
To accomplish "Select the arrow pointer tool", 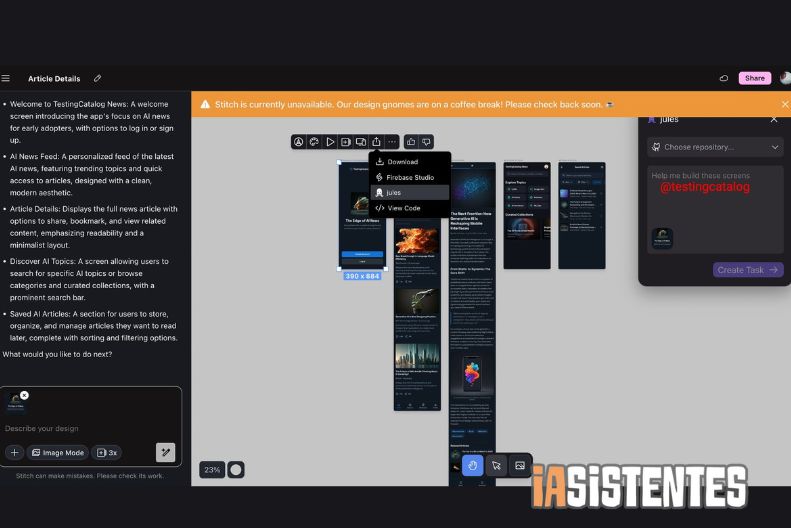I will (496, 465).
